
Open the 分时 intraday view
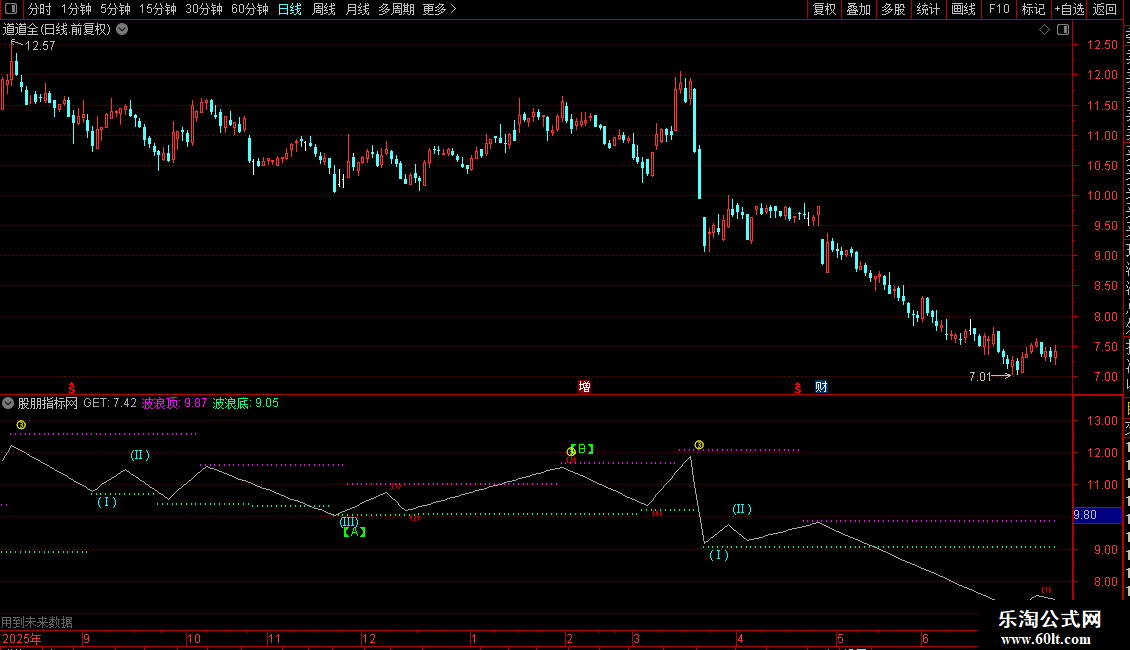tap(40, 9)
